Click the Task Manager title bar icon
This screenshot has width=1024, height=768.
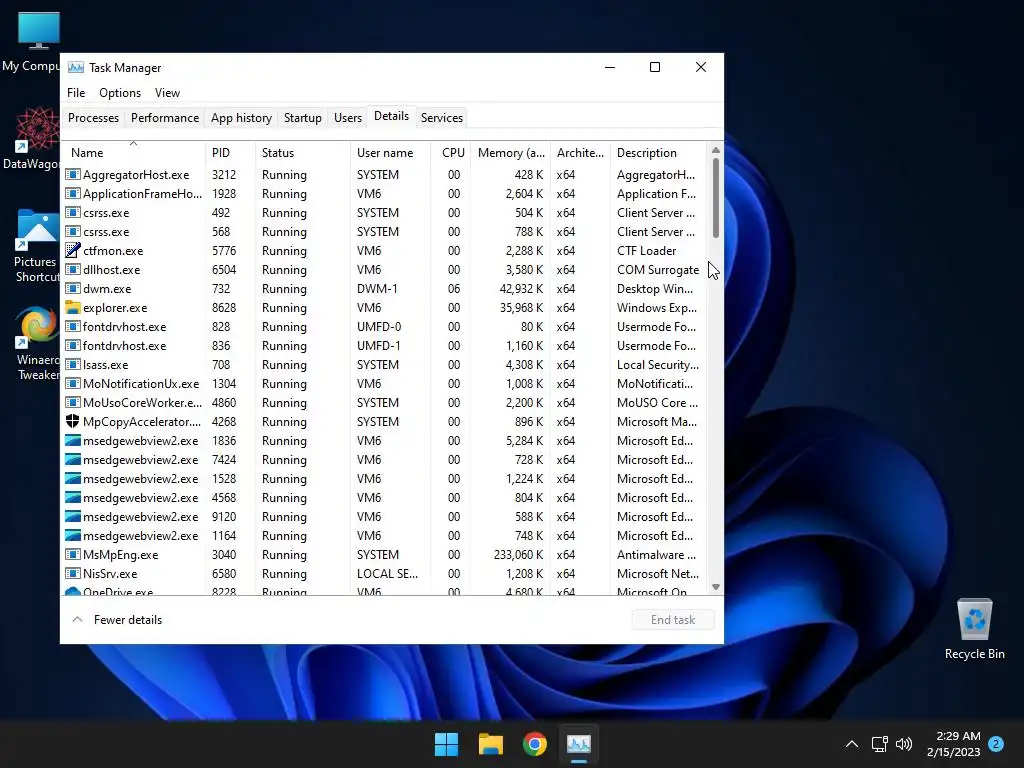click(x=76, y=67)
